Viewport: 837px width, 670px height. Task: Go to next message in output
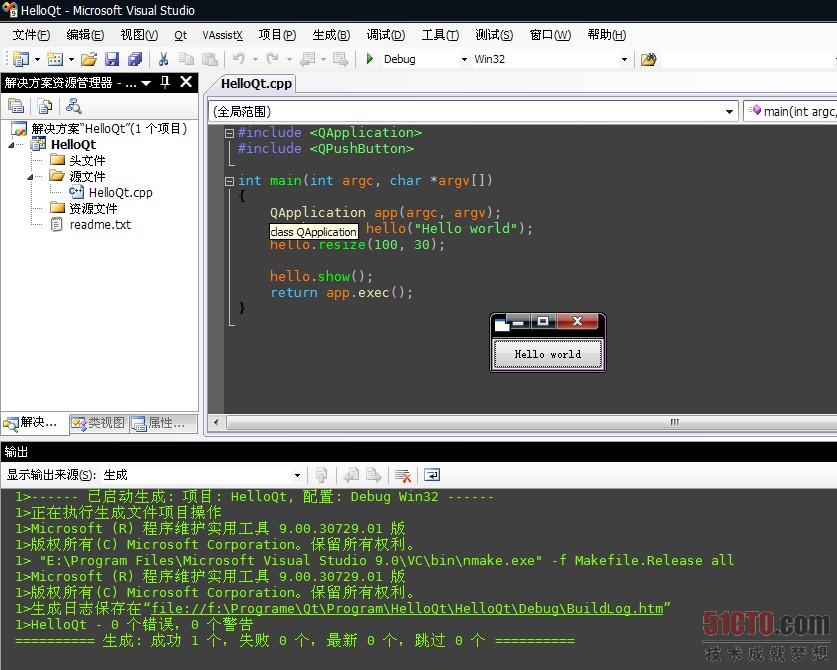[x=374, y=475]
